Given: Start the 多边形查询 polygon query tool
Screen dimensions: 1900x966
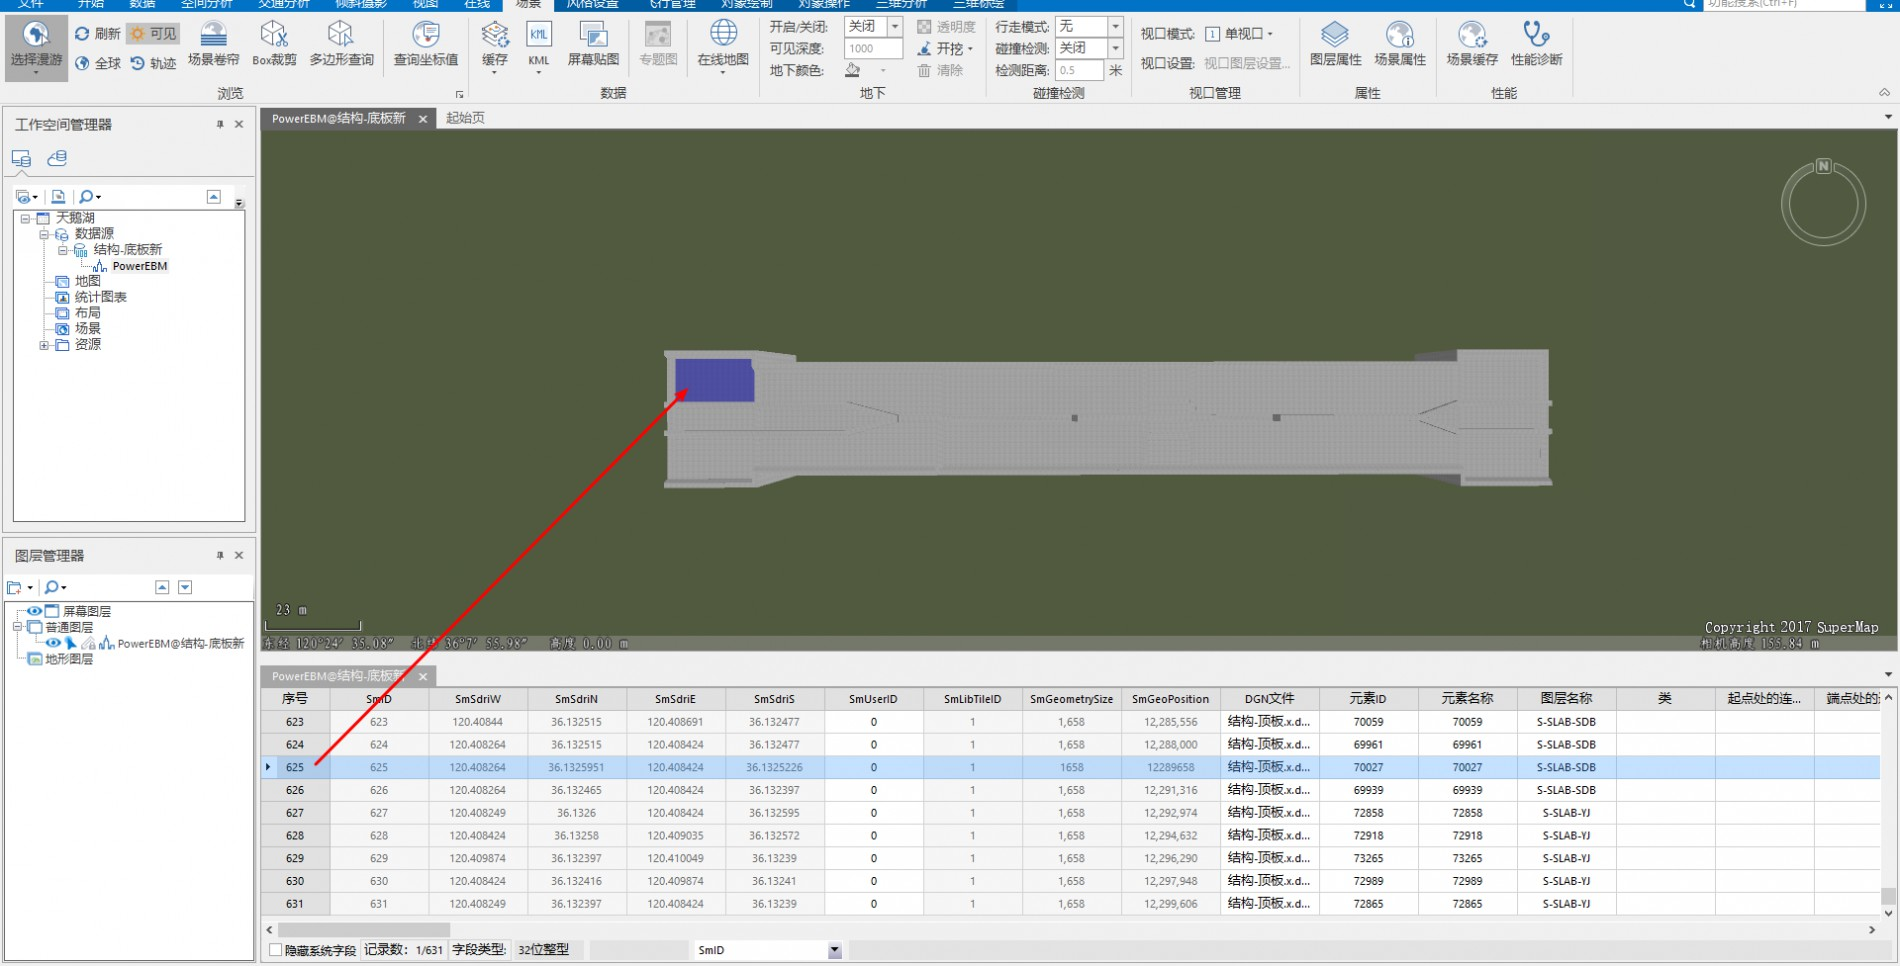Looking at the screenshot, I should [341, 45].
